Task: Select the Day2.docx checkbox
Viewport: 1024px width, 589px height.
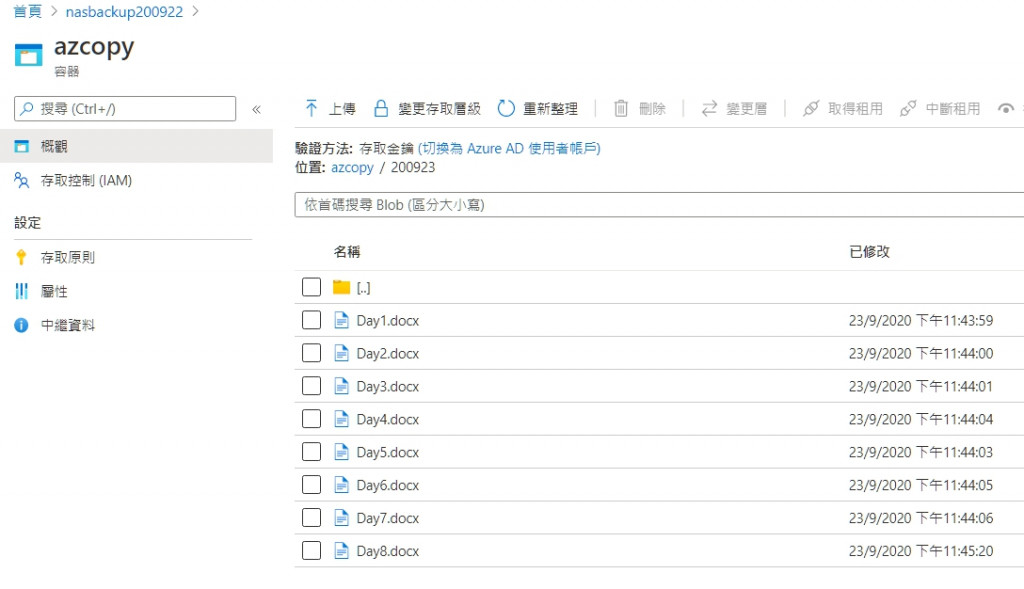Action: (312, 353)
